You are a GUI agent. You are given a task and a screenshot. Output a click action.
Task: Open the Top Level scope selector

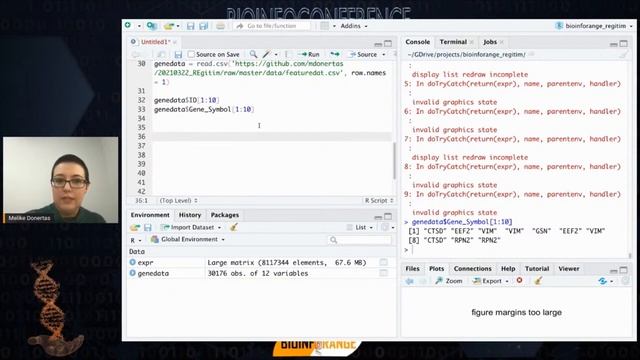pyautogui.click(x=178, y=200)
